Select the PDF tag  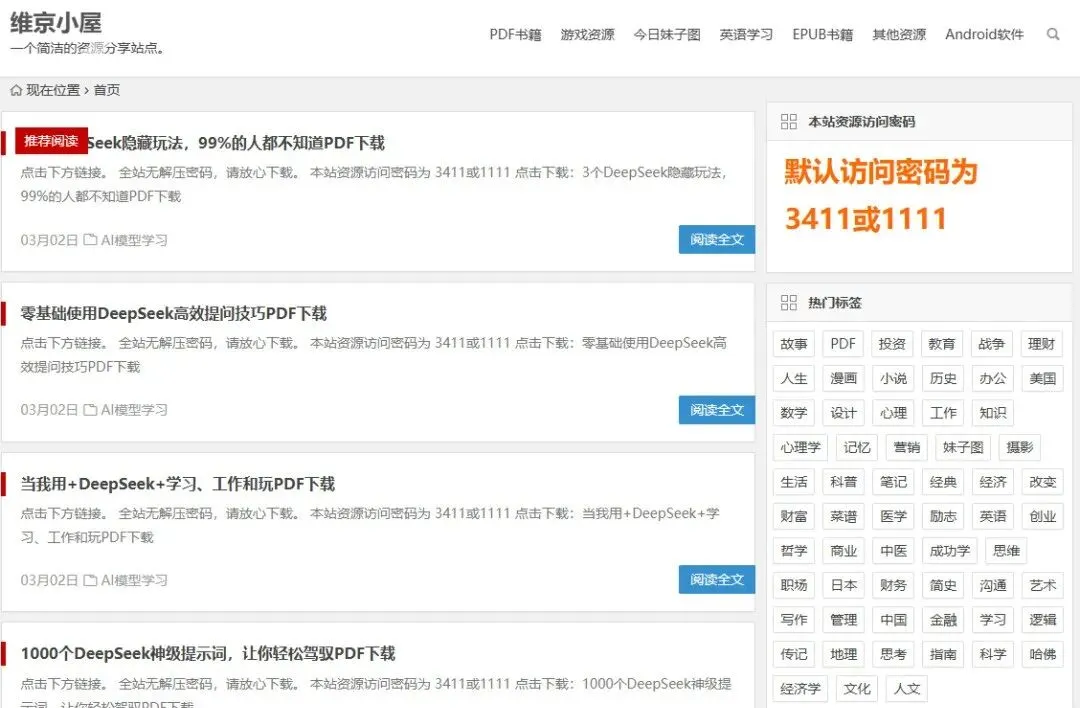pos(843,344)
